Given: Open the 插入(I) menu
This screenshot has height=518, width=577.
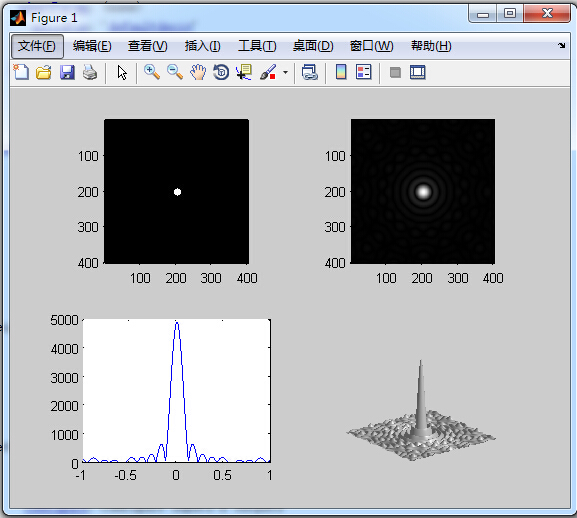Looking at the screenshot, I should pyautogui.click(x=202, y=46).
